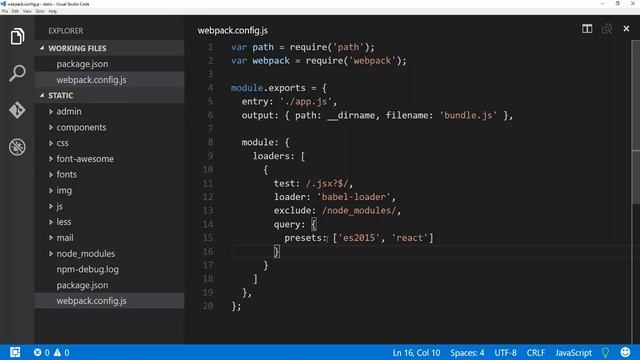Change language mode via JavaScript
640x360 pixels.
click(573, 353)
